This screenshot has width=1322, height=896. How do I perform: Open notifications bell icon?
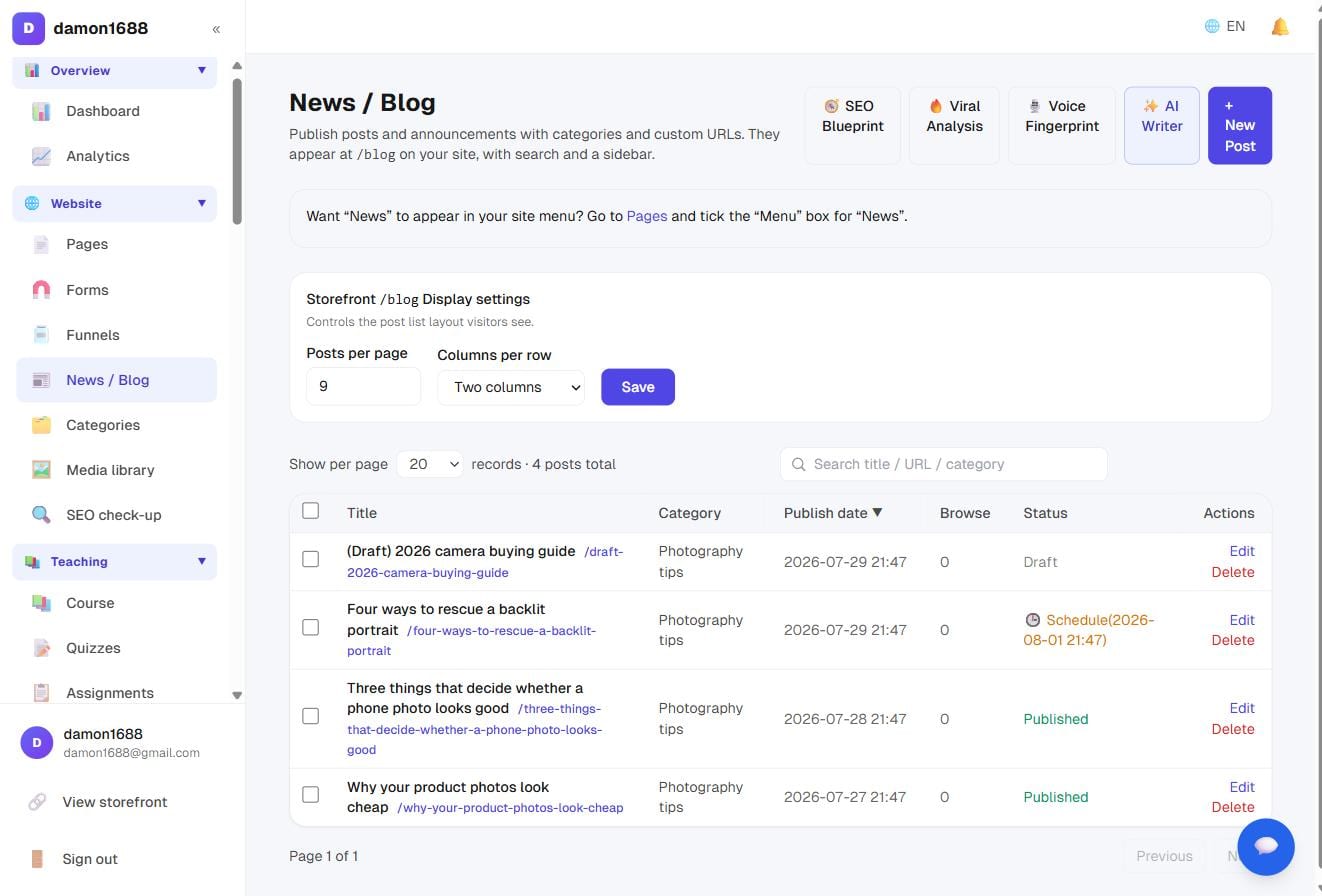(1280, 27)
